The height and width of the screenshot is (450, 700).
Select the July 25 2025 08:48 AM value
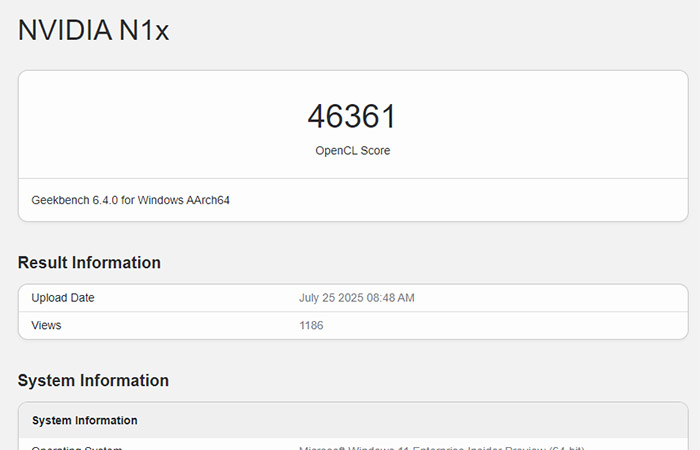click(x=357, y=298)
